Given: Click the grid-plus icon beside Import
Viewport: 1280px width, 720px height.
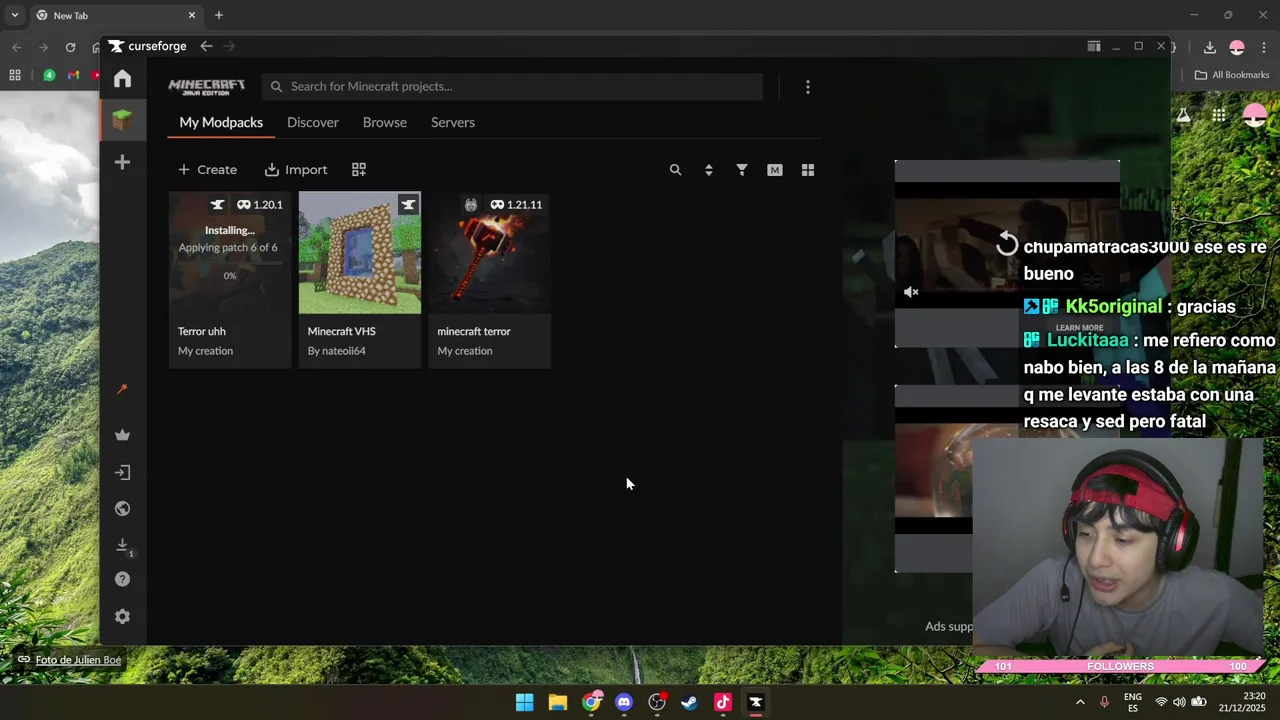Looking at the screenshot, I should click(x=359, y=170).
